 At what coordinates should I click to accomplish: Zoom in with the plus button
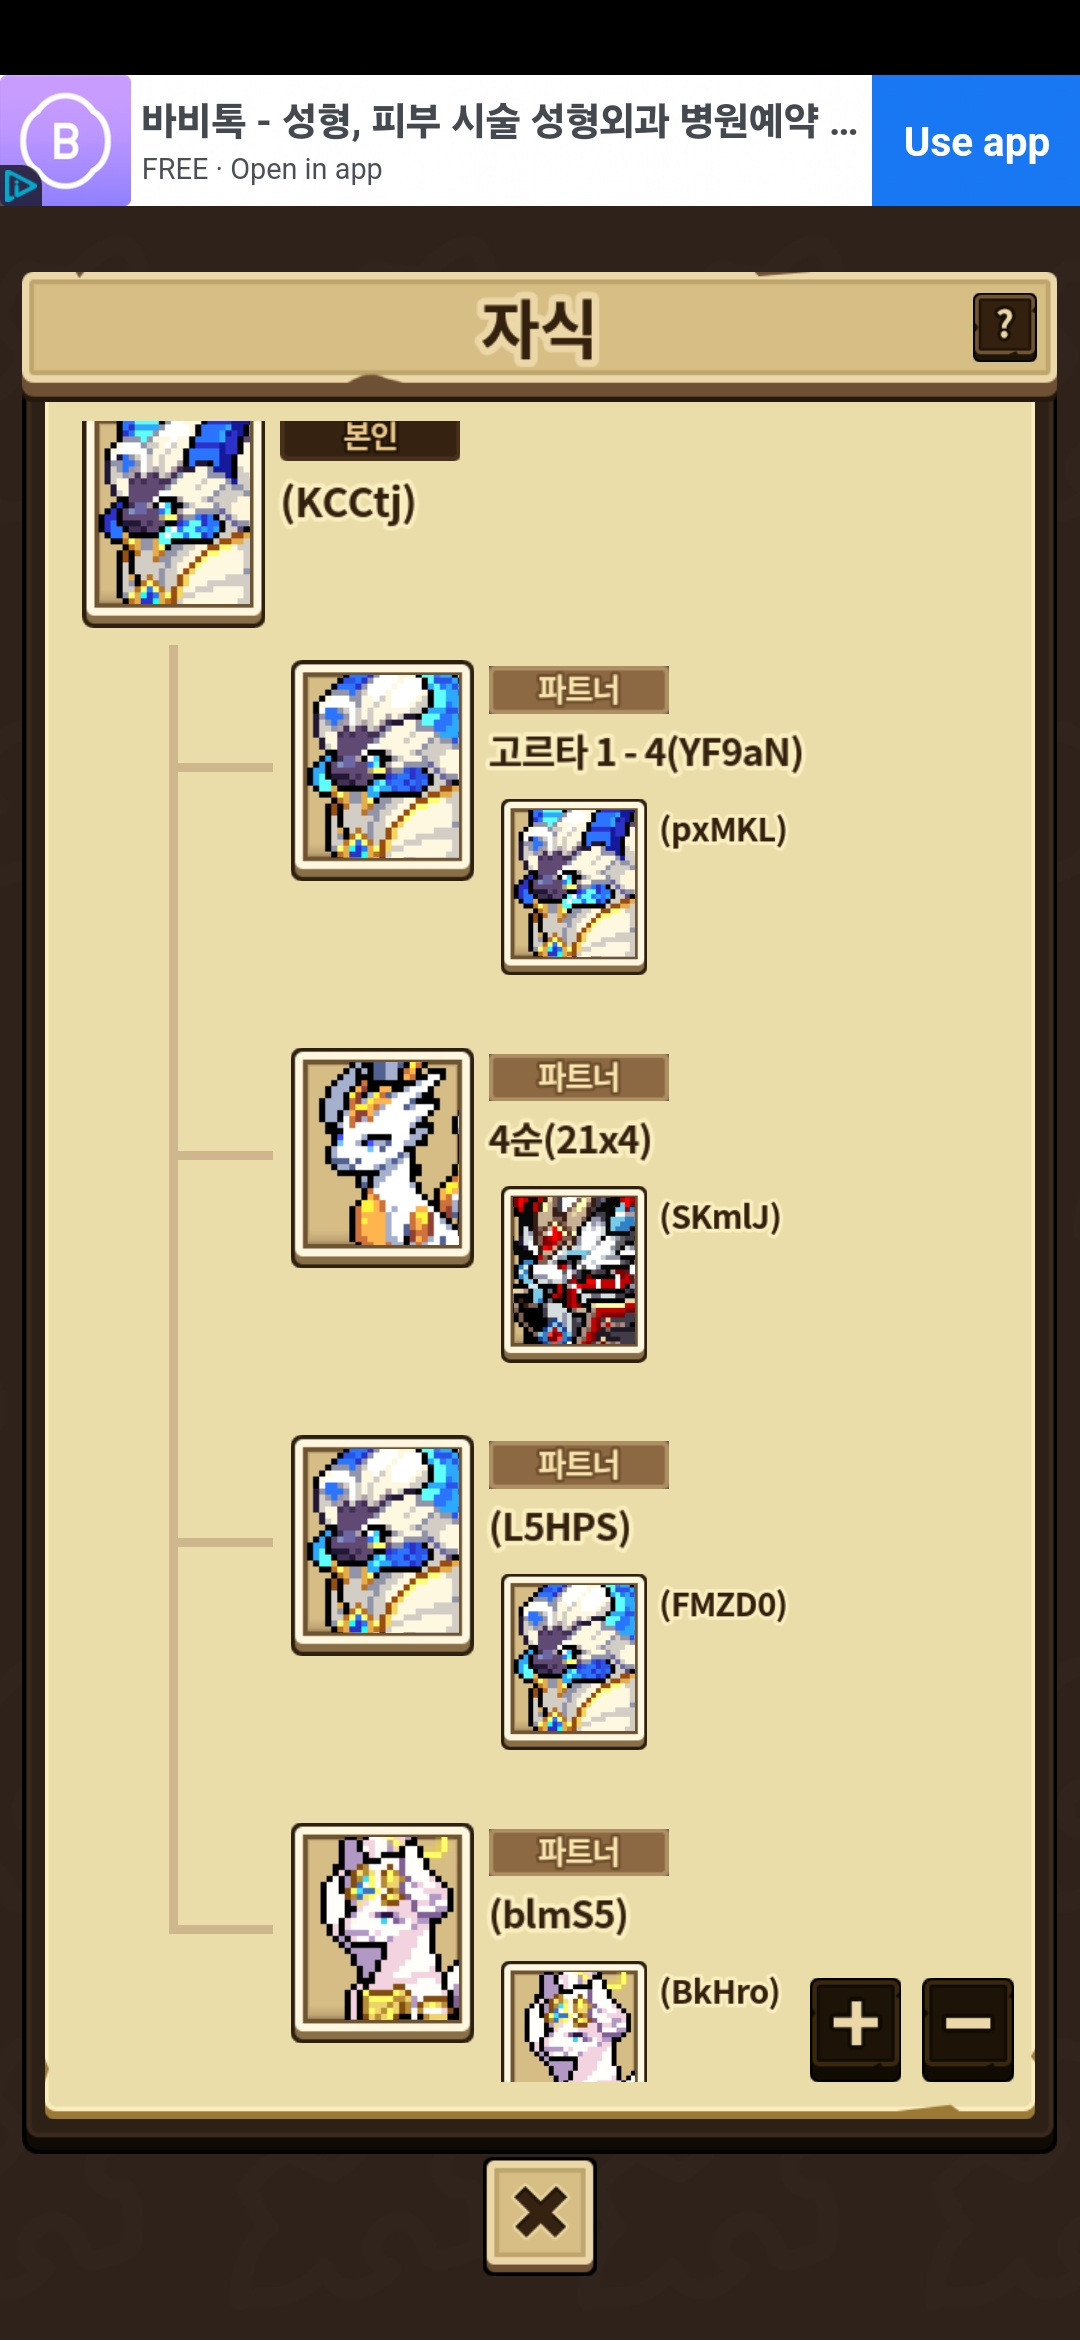tap(855, 2029)
